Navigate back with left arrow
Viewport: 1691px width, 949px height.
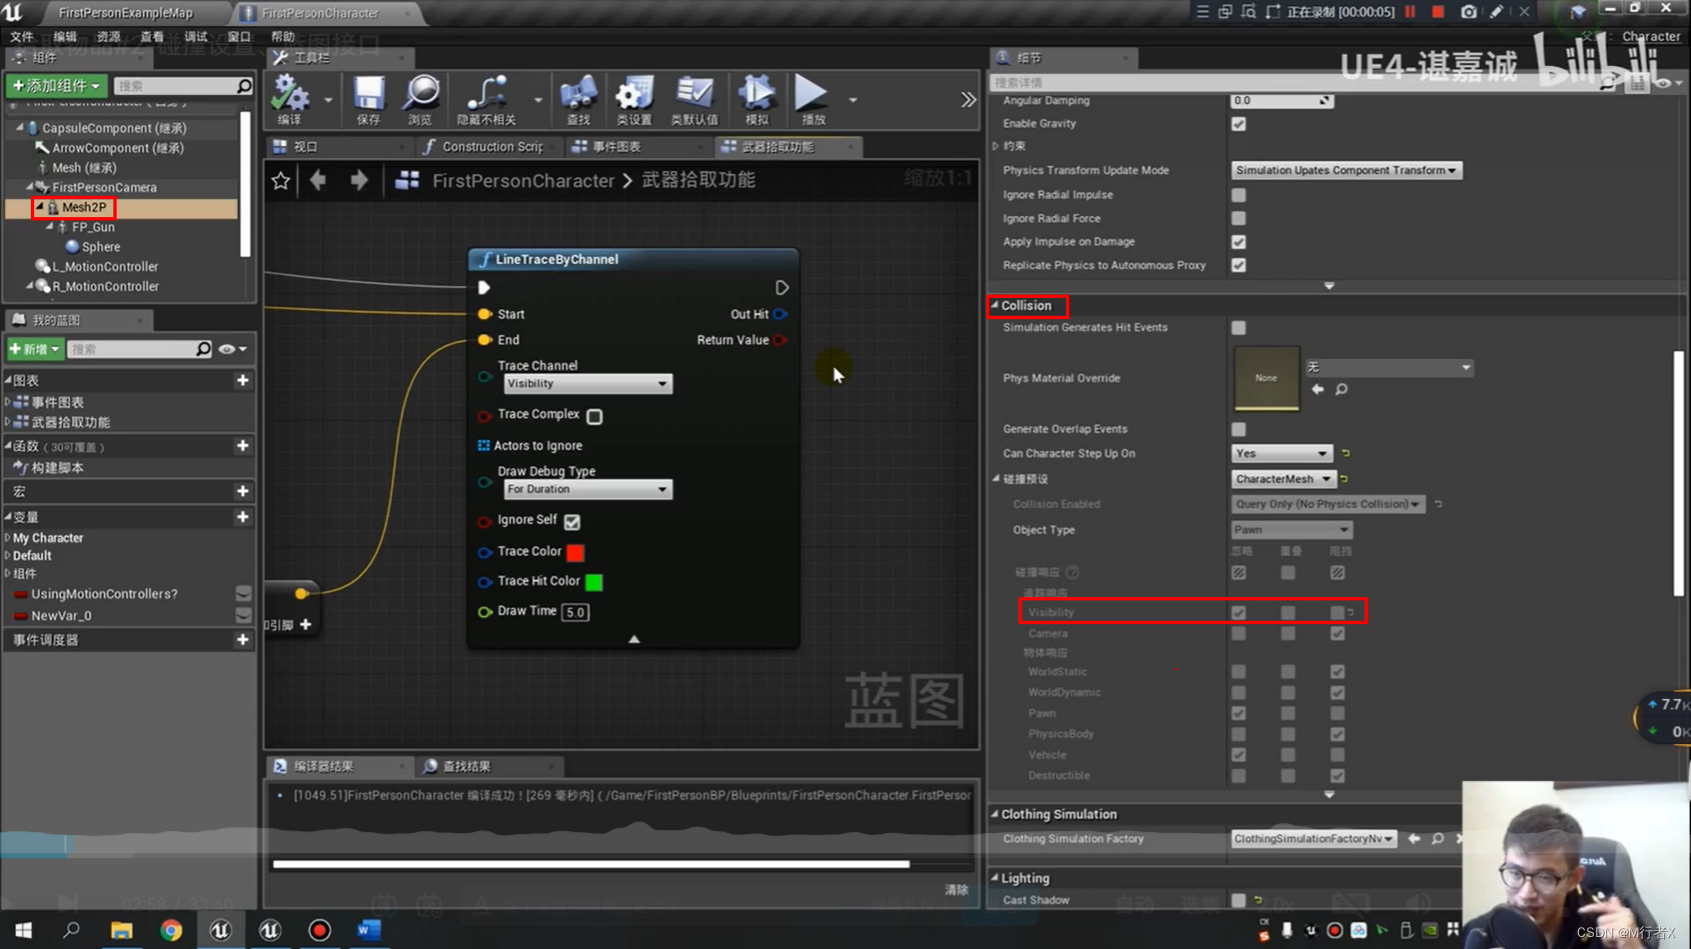point(318,180)
